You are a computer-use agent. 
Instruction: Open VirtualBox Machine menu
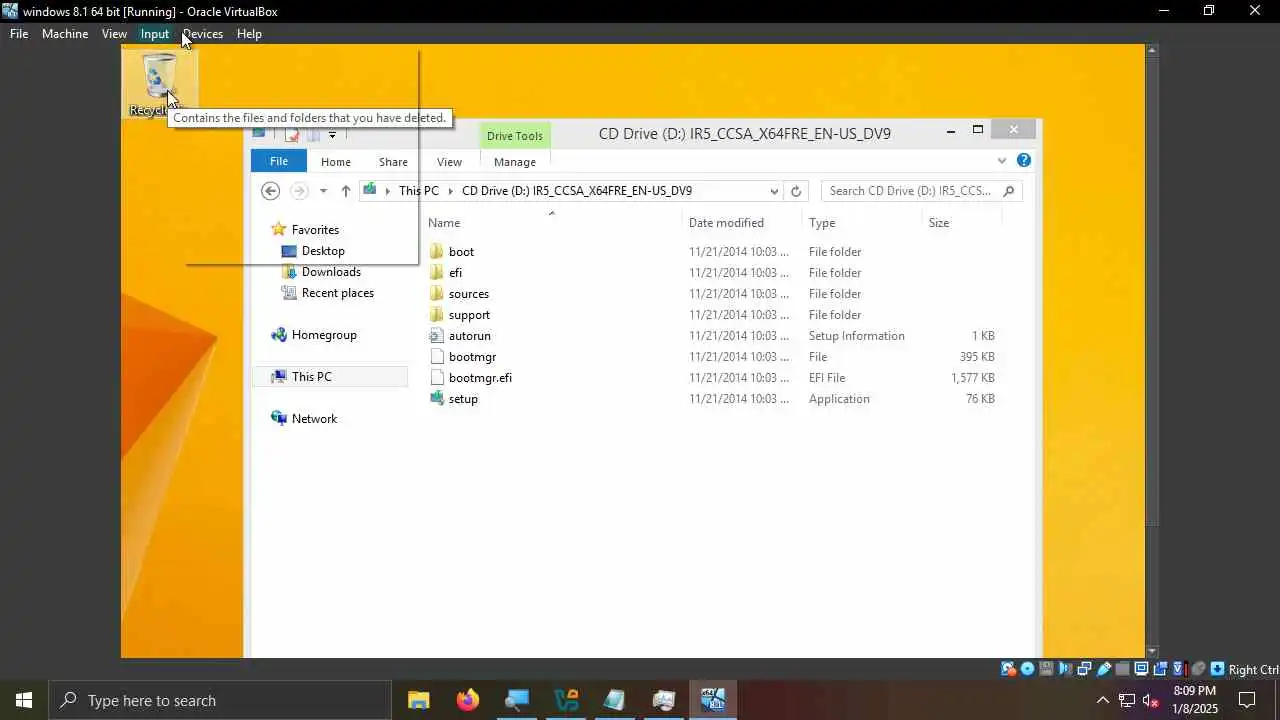65,34
